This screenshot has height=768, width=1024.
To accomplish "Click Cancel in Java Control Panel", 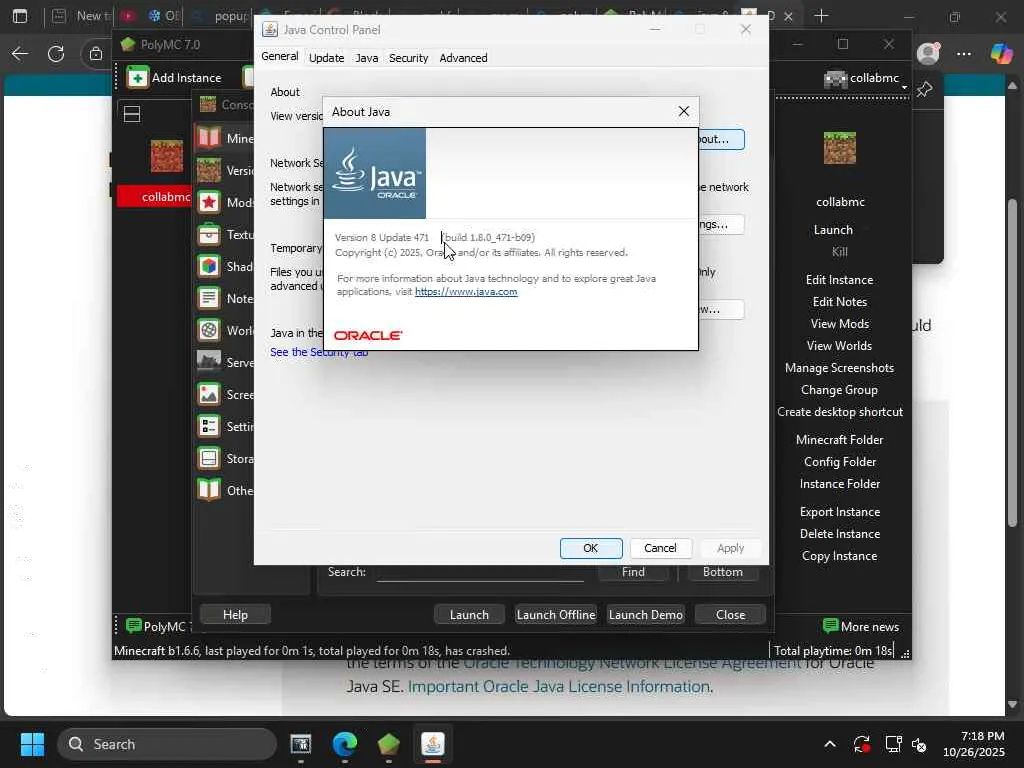I will click(660, 548).
